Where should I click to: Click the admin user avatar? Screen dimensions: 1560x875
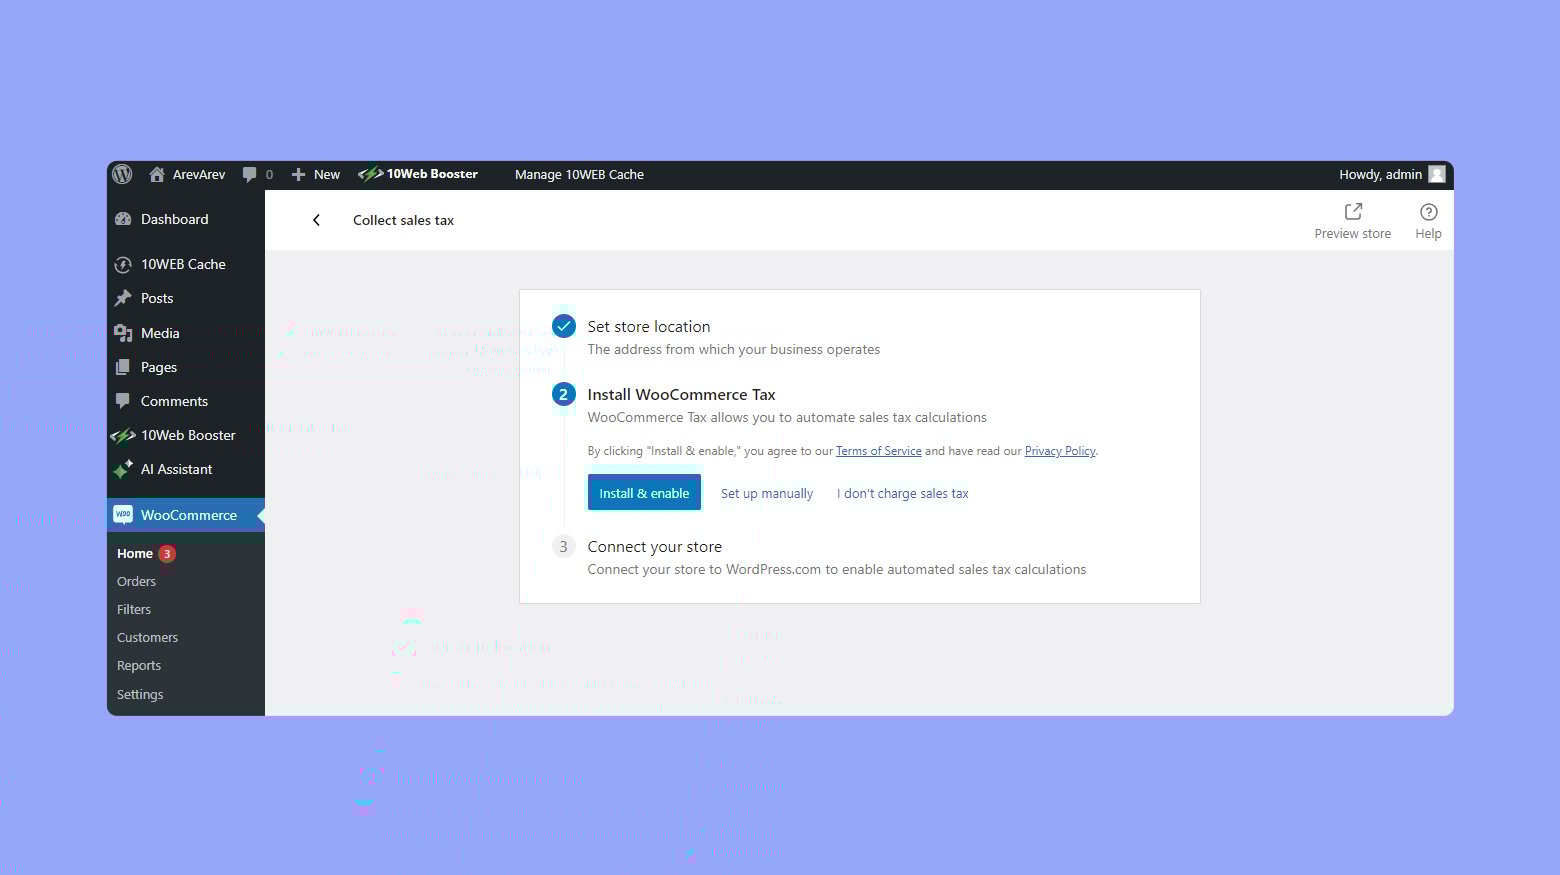coord(1436,174)
